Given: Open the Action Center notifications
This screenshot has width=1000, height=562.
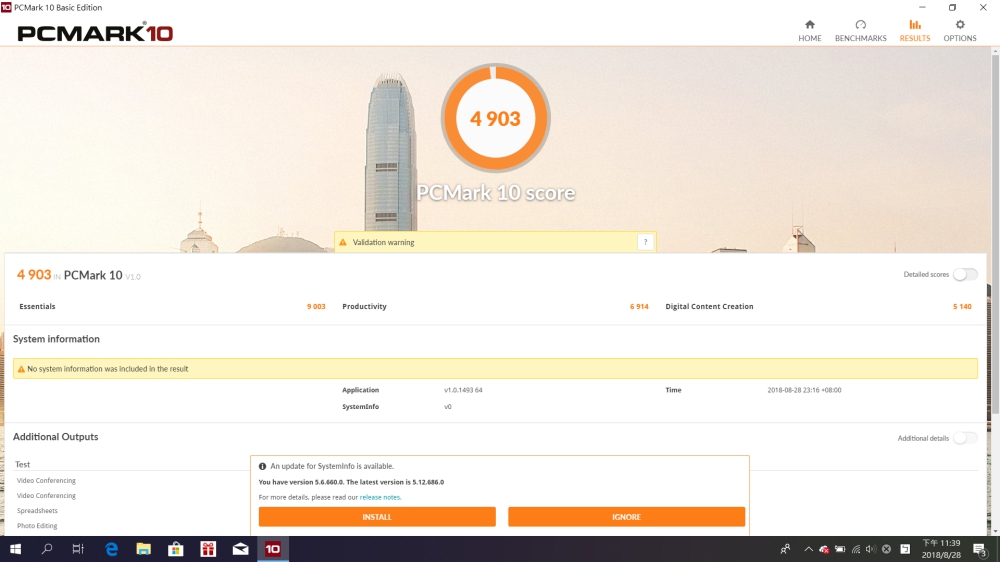Looking at the screenshot, I should point(980,549).
